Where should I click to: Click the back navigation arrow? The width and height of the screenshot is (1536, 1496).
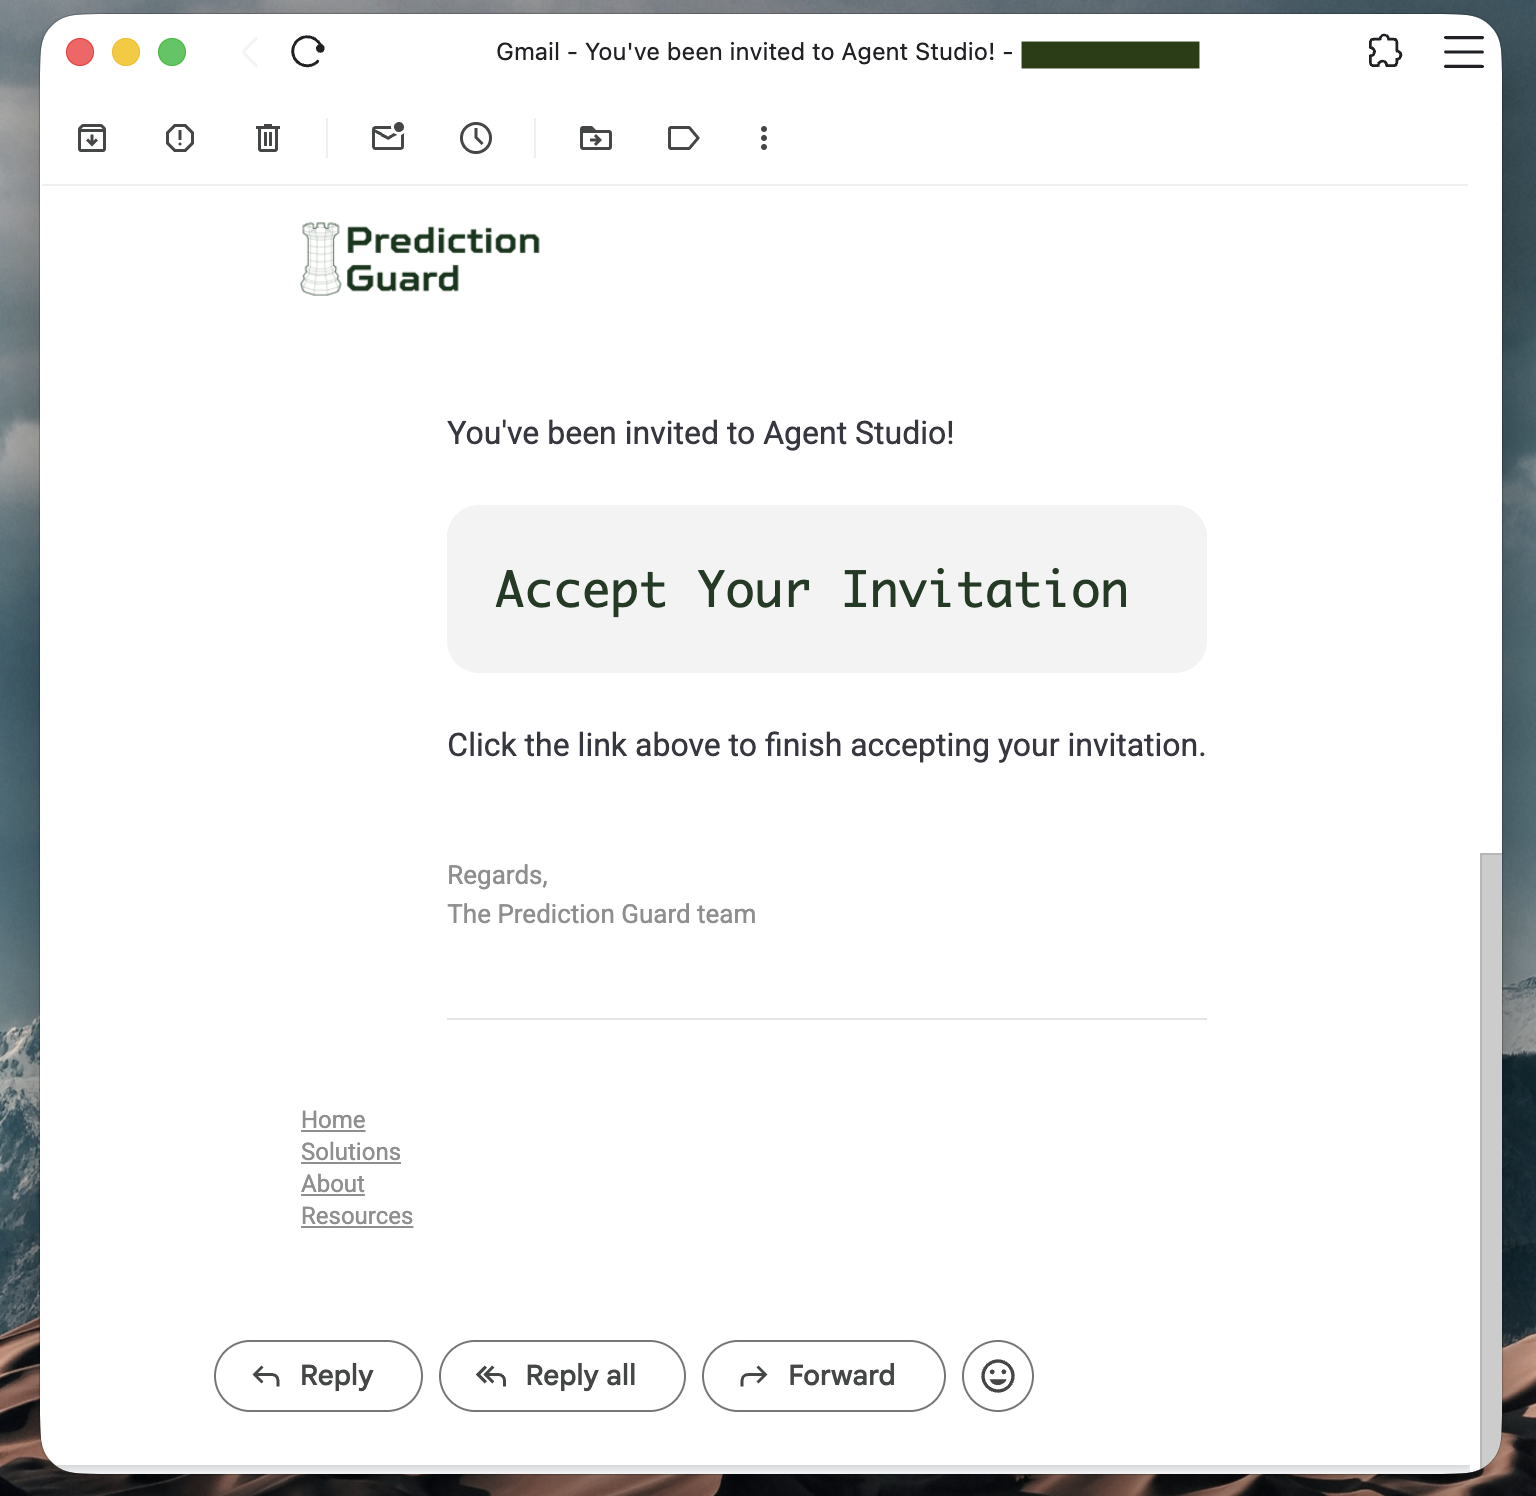point(249,51)
